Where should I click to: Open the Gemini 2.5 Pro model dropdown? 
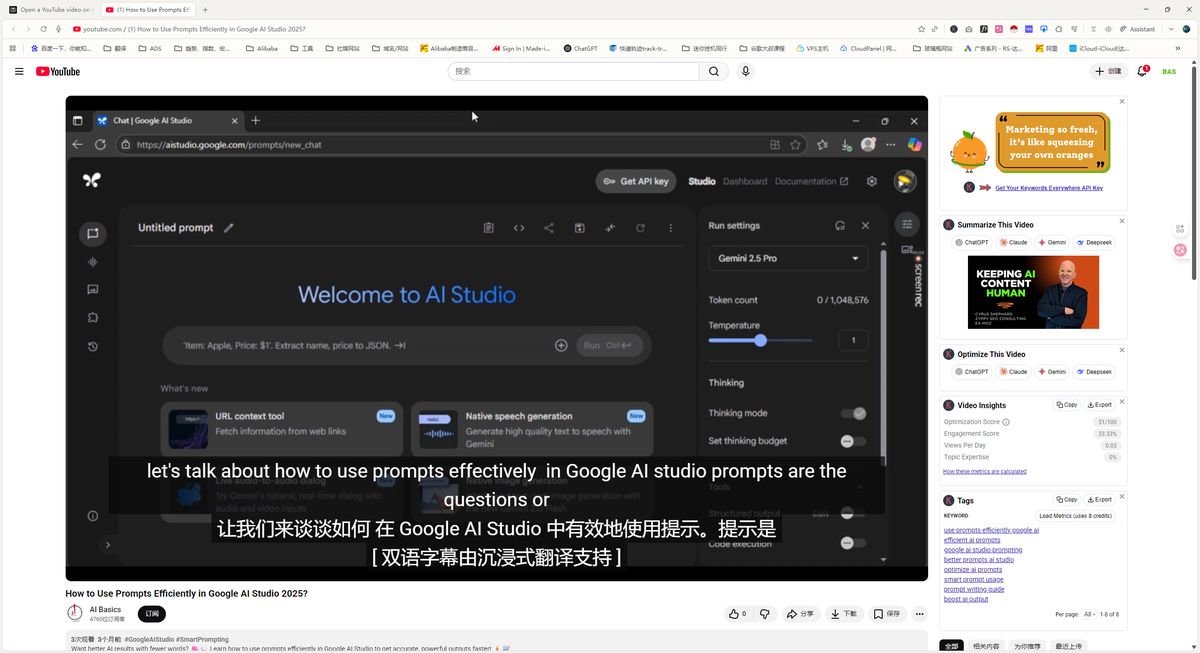pos(787,258)
